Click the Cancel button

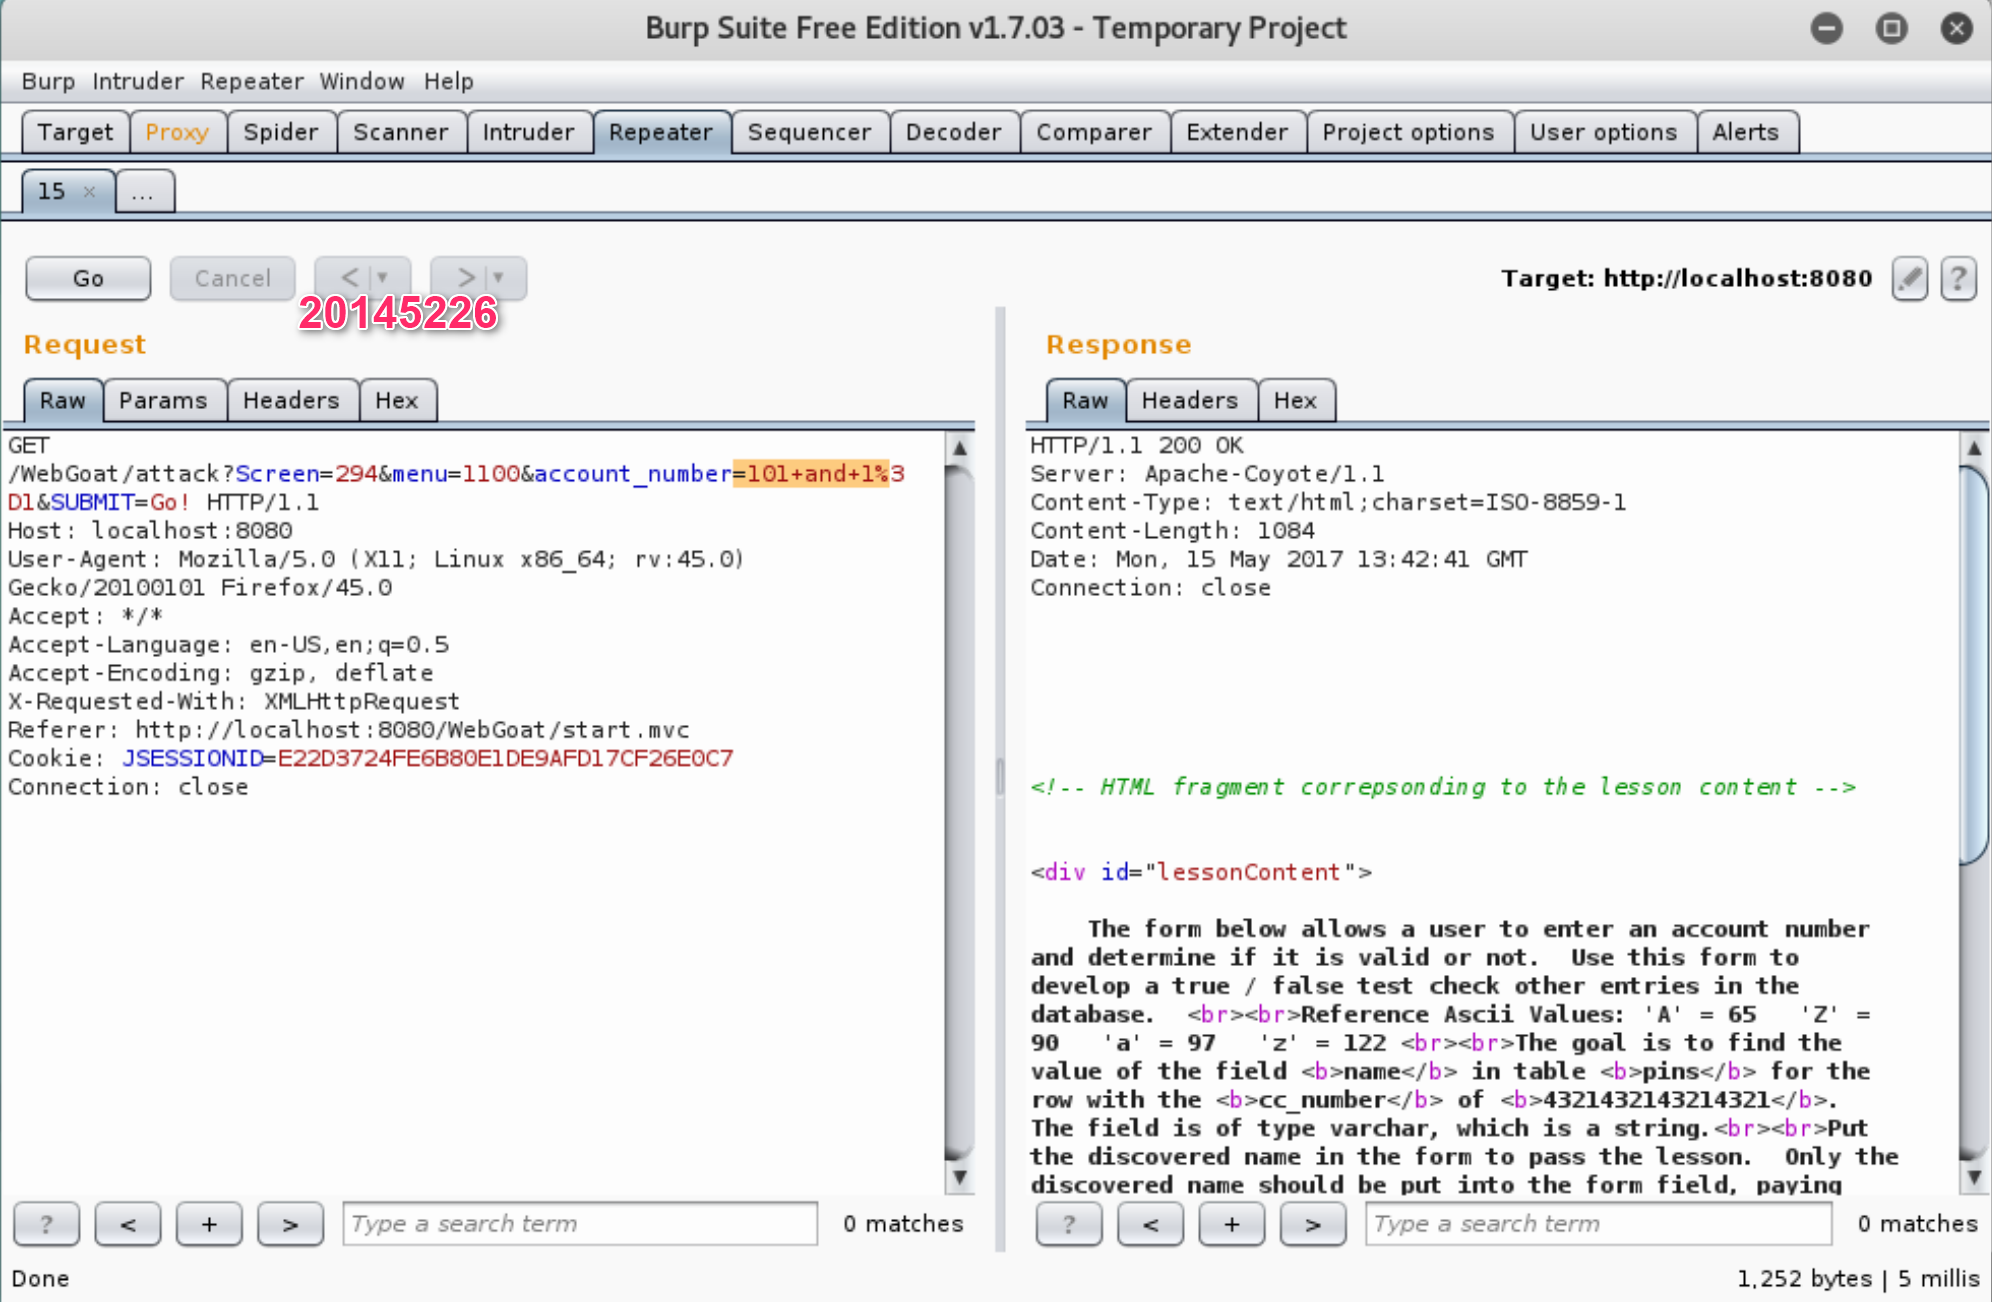coord(232,278)
